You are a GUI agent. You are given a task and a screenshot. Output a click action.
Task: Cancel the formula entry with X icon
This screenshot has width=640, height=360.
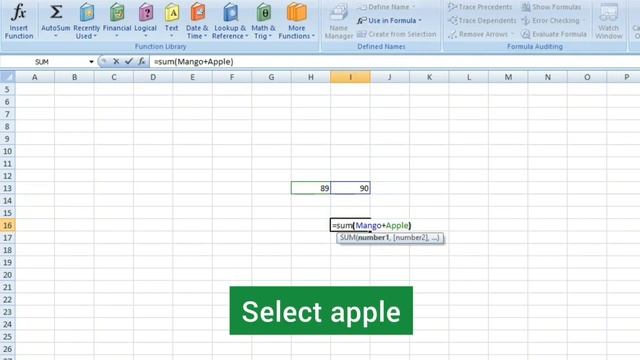(116, 61)
